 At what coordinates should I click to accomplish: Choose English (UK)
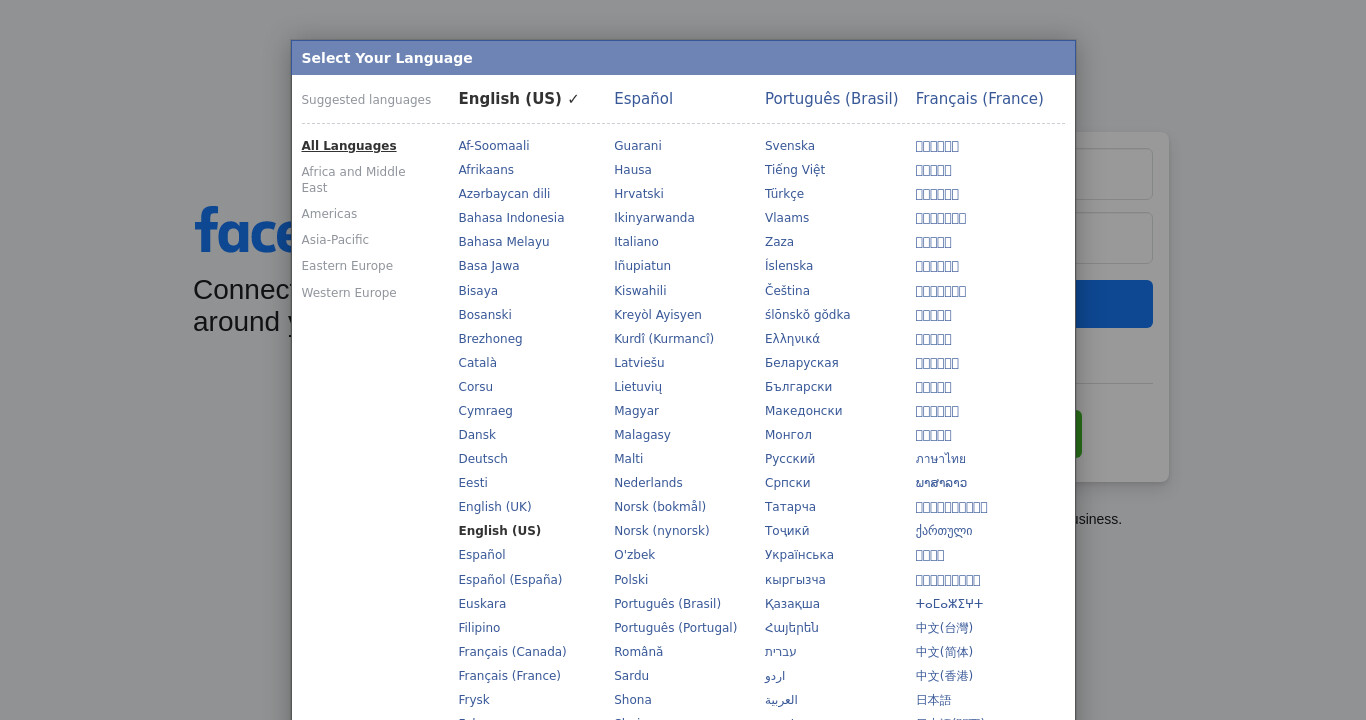[x=495, y=507]
